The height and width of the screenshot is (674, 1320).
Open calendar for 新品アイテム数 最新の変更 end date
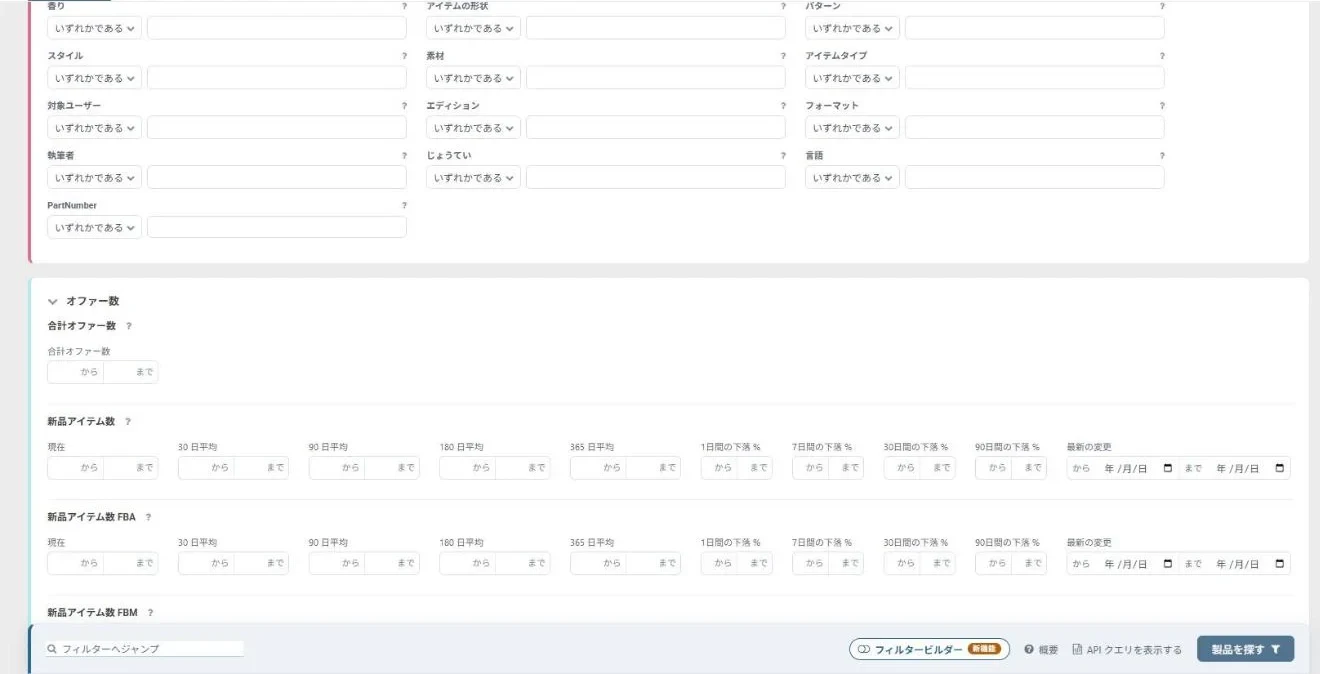pos(1280,468)
